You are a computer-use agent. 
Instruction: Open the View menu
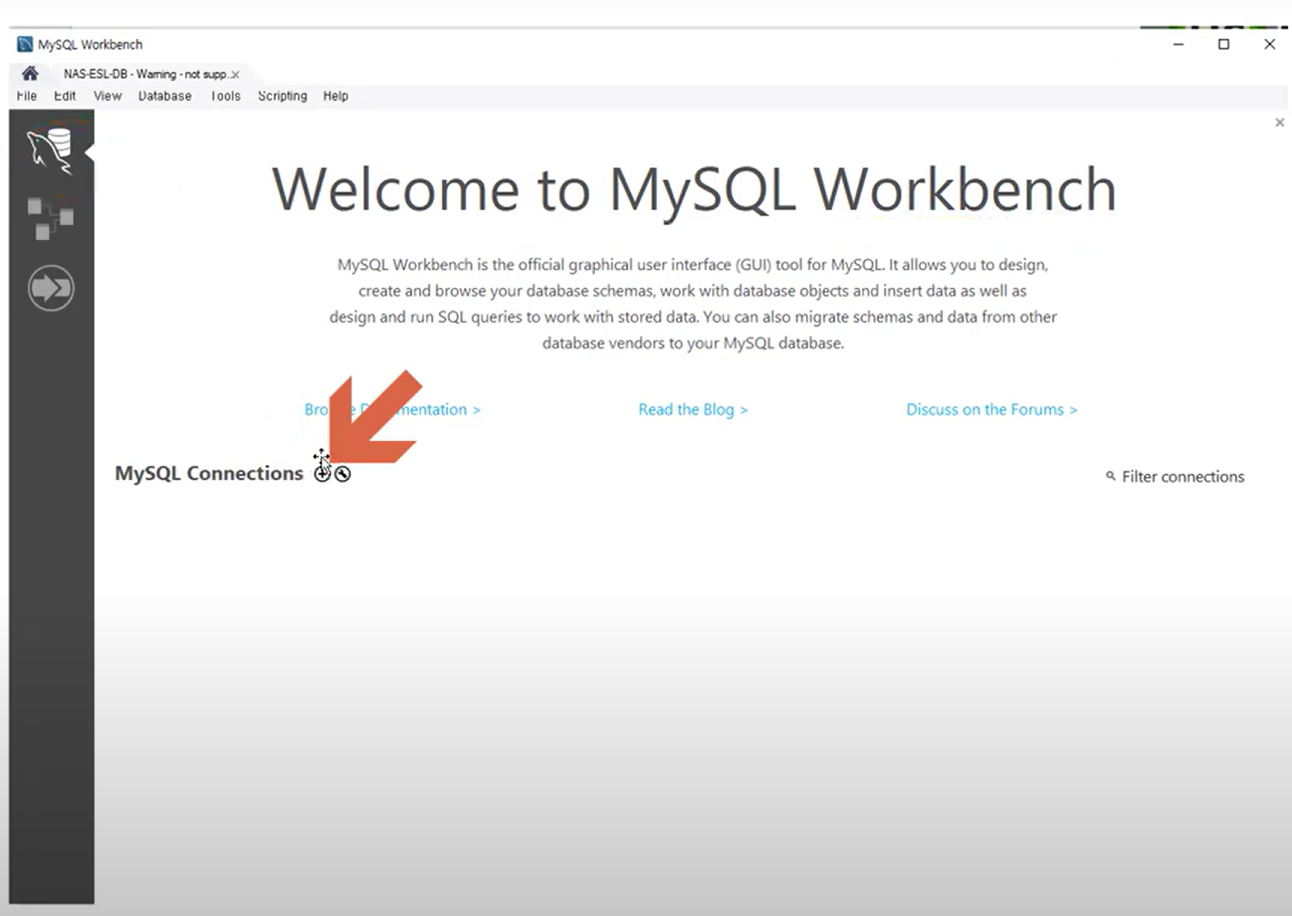[107, 96]
